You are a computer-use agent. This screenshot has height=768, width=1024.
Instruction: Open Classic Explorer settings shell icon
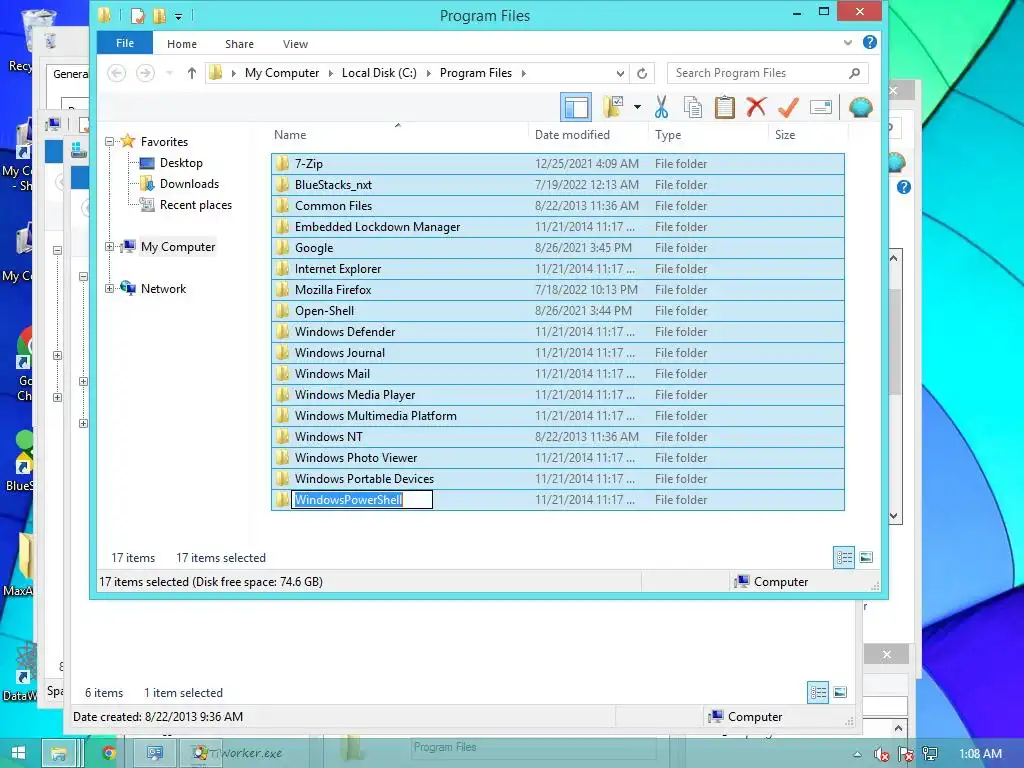click(861, 107)
